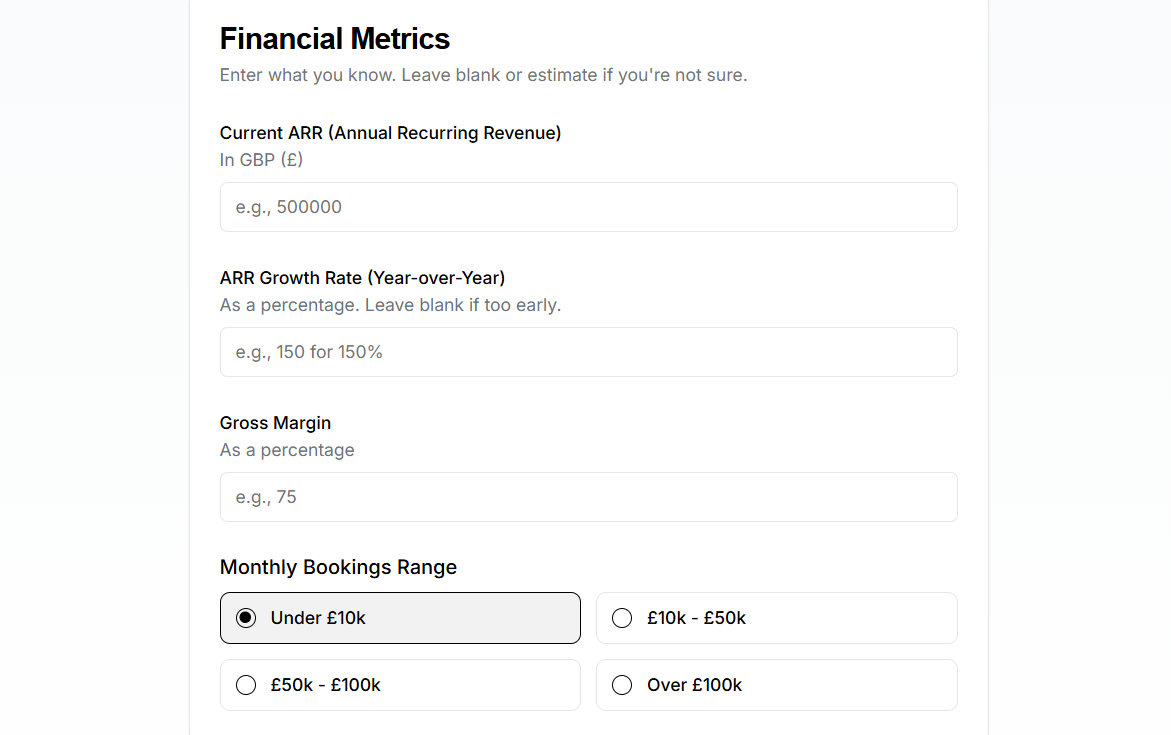This screenshot has width=1171, height=735.
Task: Click the '£10k - £50k' option label text
Action: [x=696, y=618]
